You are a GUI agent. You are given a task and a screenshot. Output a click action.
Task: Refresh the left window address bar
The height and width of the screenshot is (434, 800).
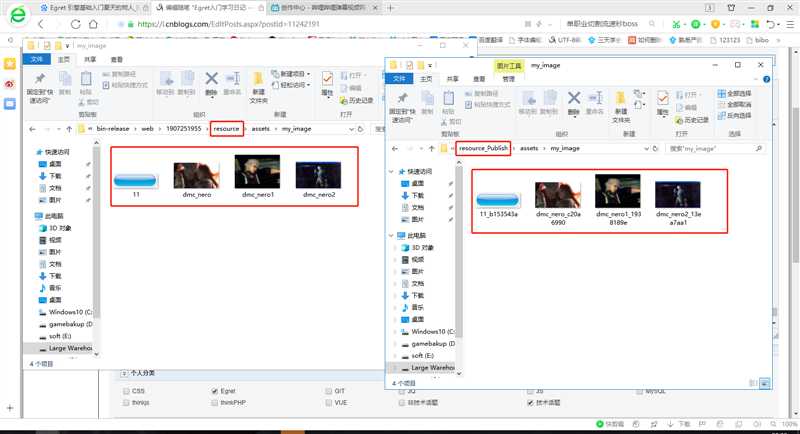pyautogui.click(x=360, y=129)
